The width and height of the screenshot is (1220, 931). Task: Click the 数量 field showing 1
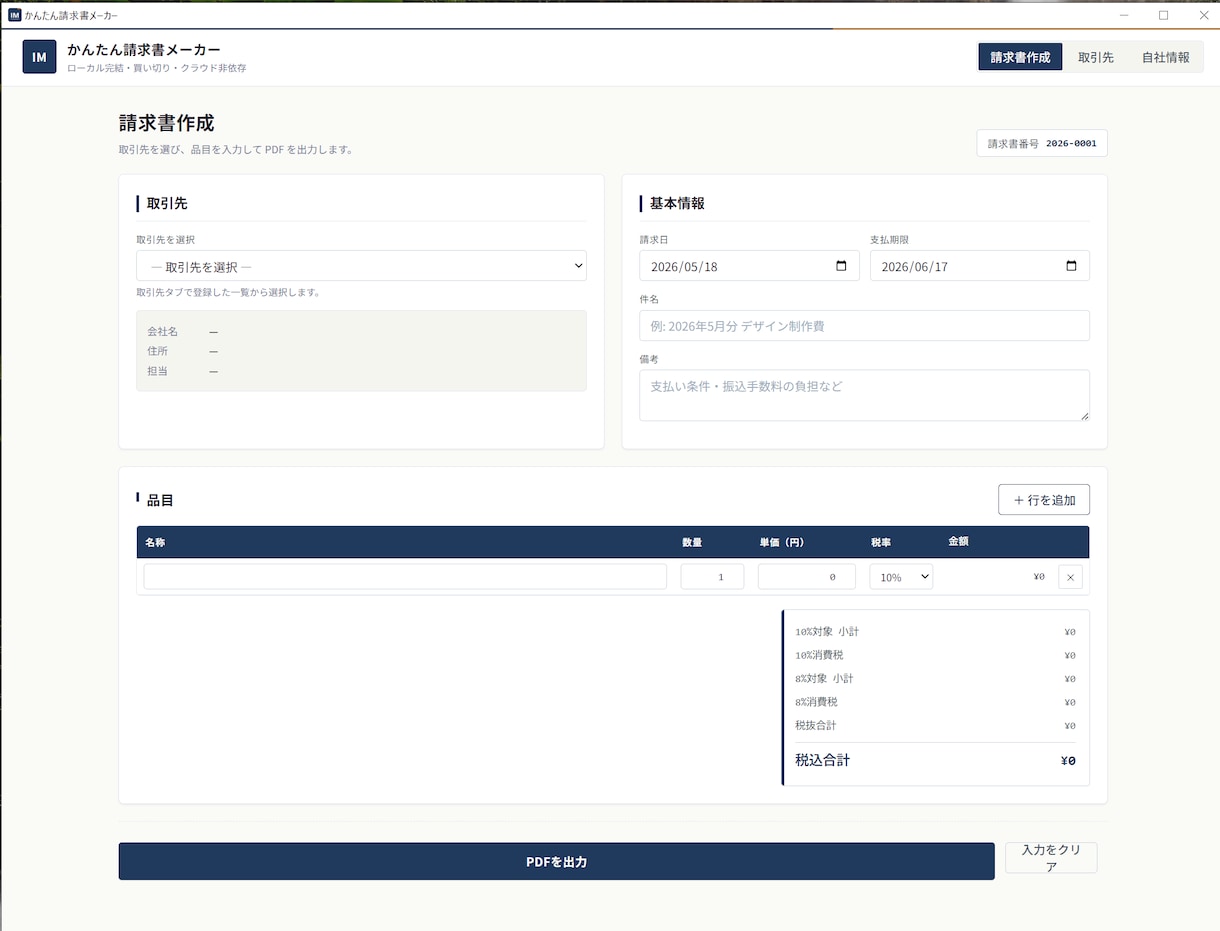712,577
